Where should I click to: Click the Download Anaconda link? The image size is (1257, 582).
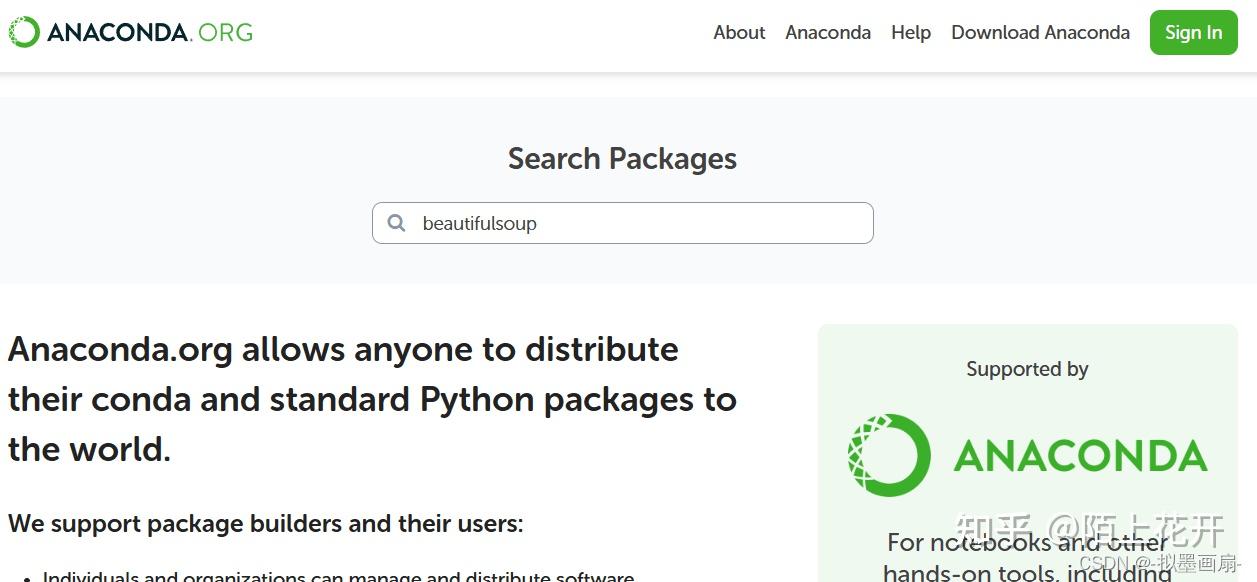[1040, 32]
